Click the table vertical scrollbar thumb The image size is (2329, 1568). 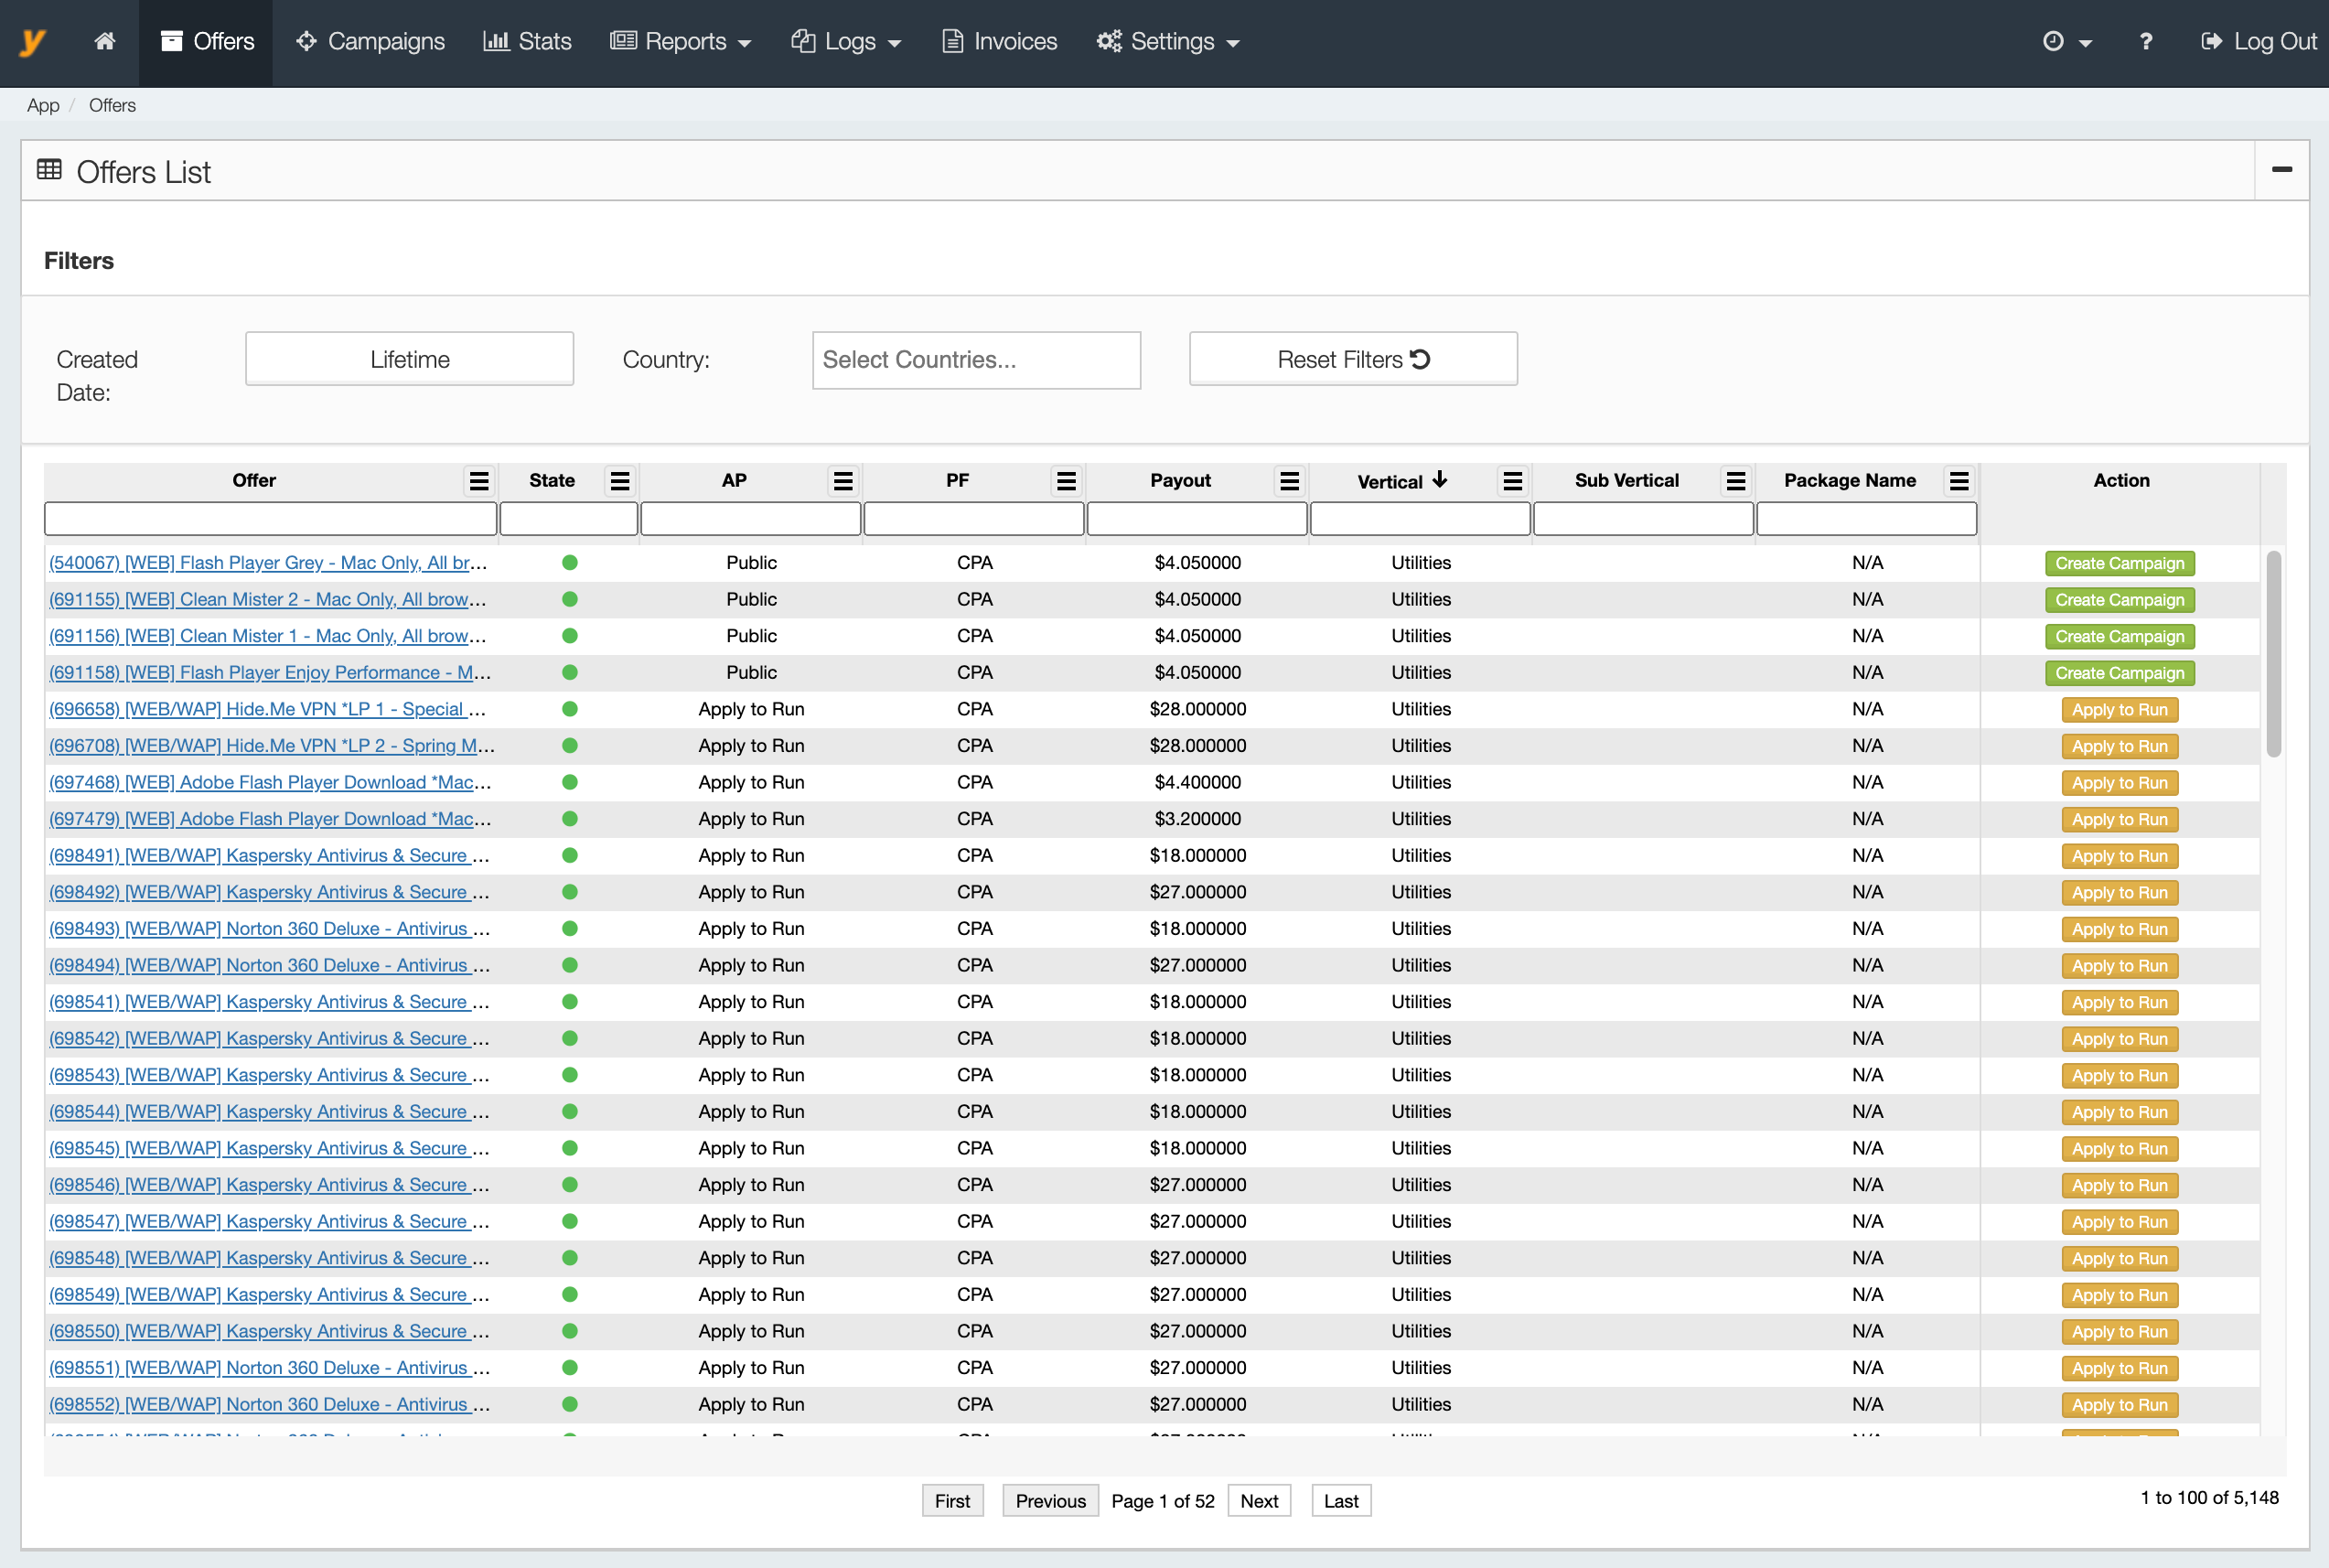point(2273,654)
